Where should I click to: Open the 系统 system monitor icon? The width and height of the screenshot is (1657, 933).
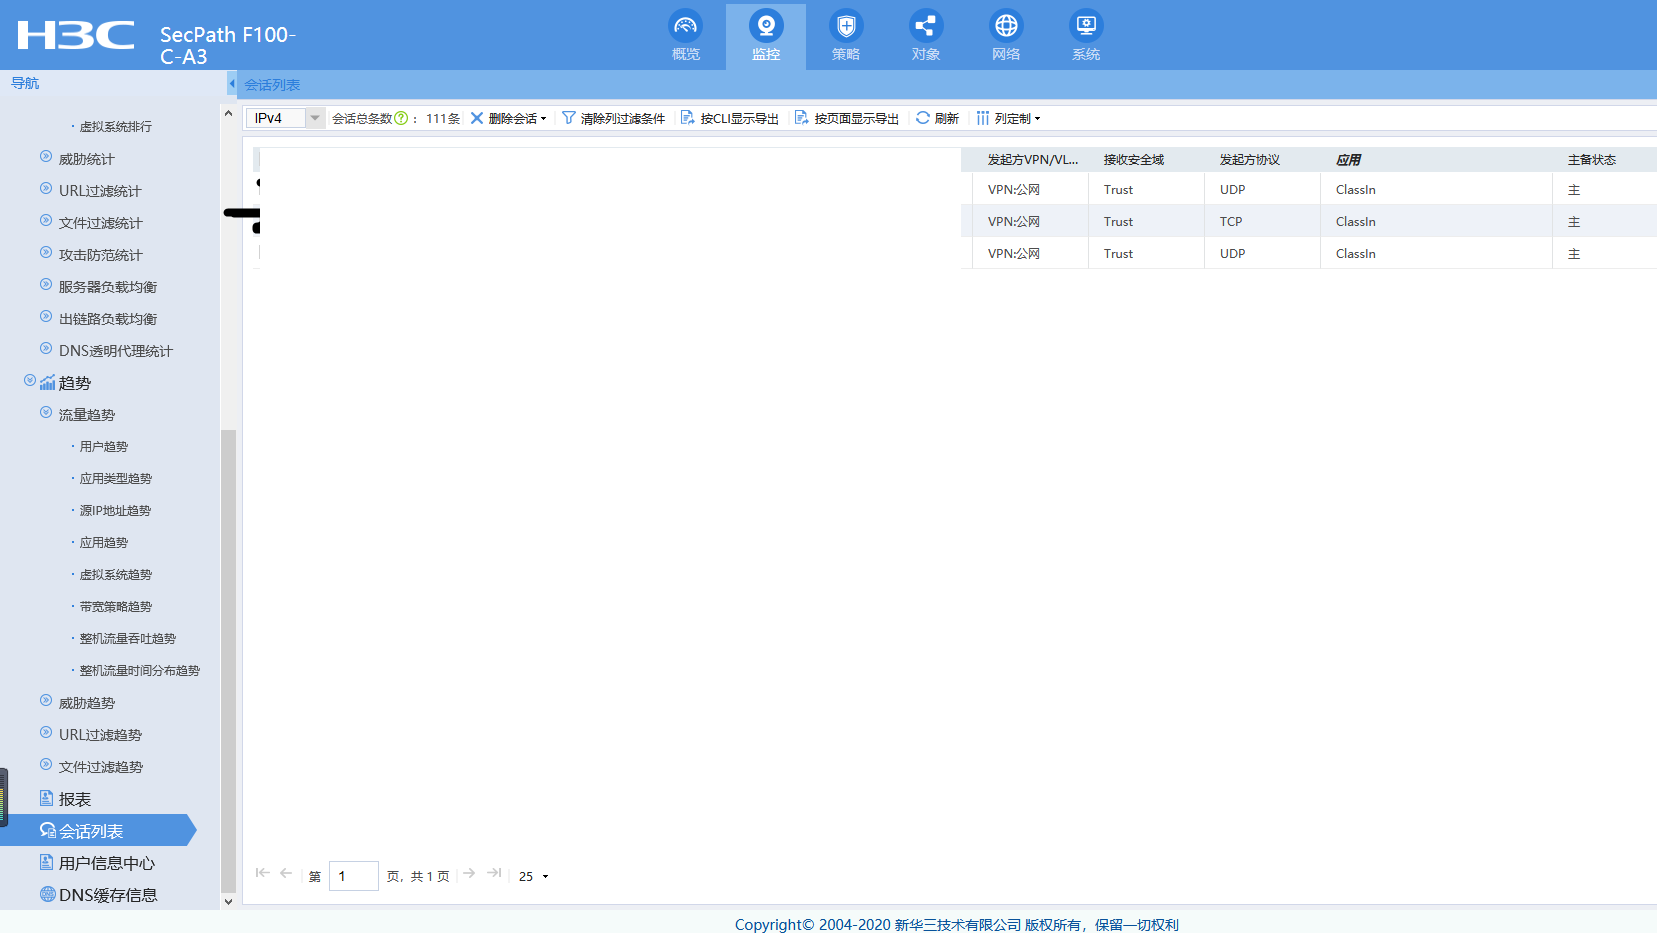coord(1085,26)
